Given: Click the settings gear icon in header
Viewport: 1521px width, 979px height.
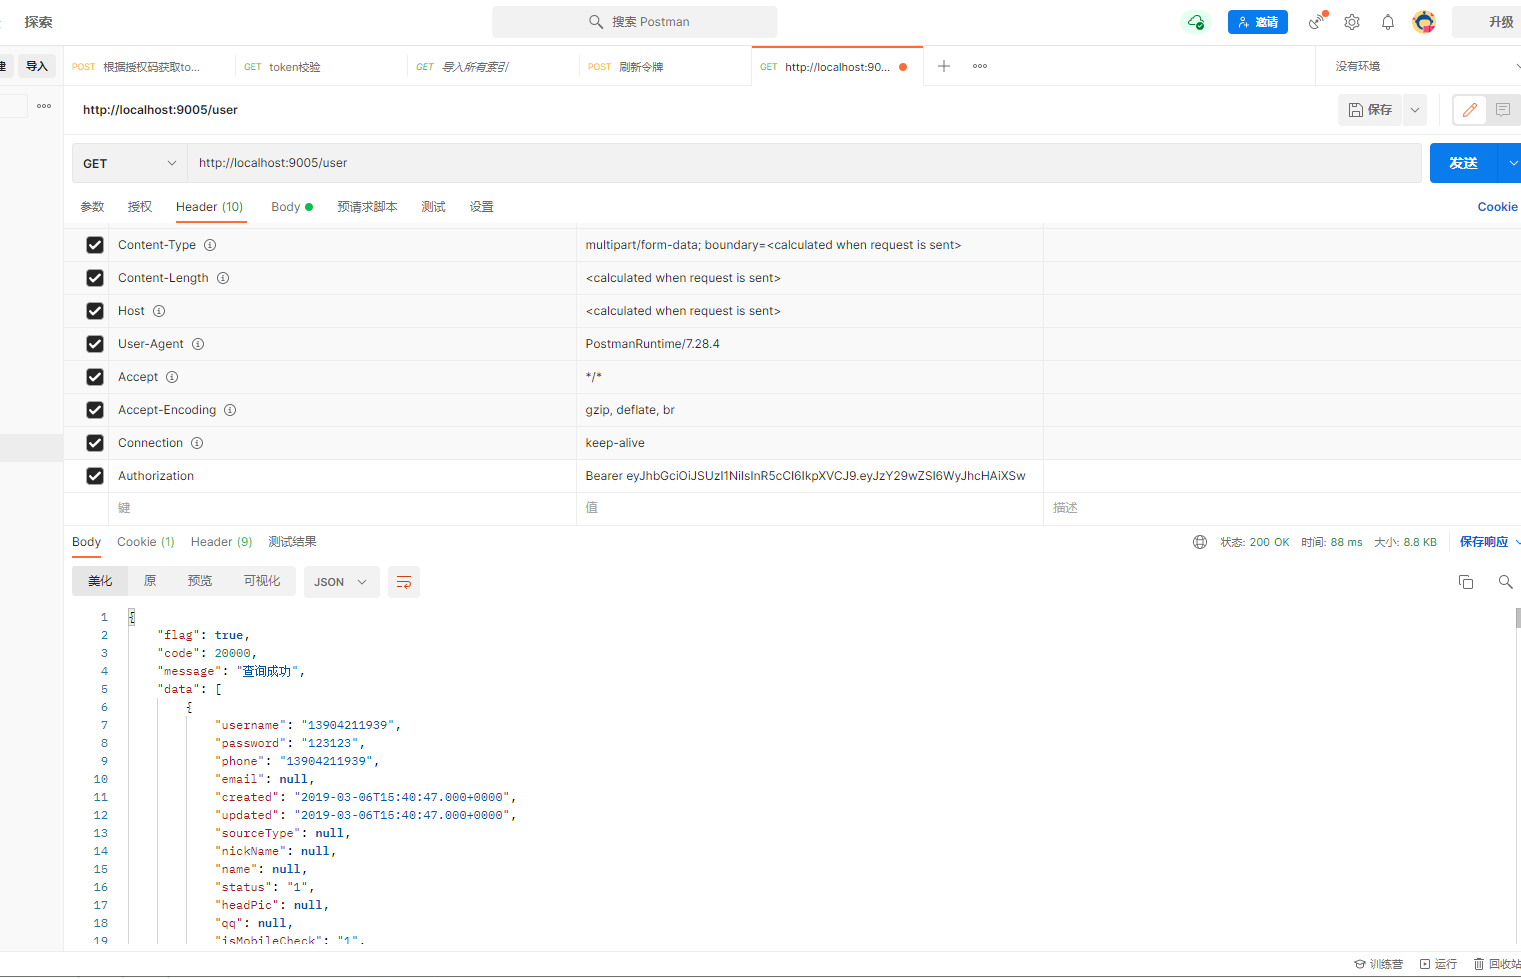Looking at the screenshot, I should (x=1352, y=22).
